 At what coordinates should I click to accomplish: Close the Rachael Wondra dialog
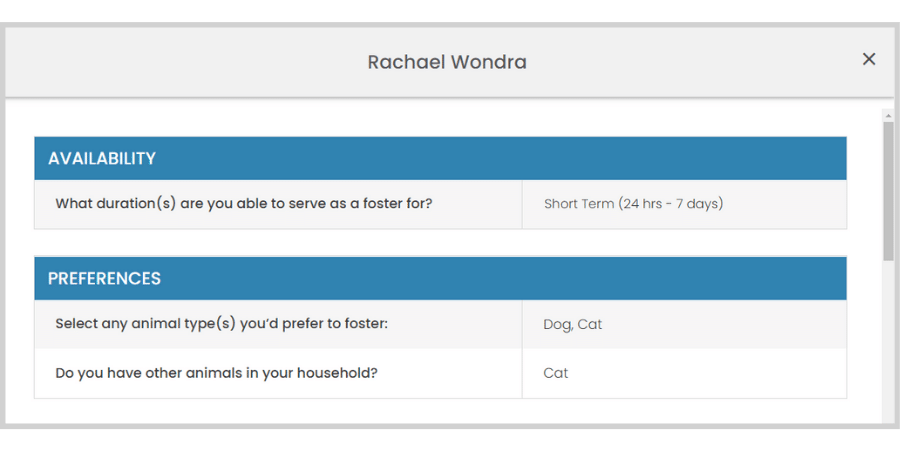[868, 59]
